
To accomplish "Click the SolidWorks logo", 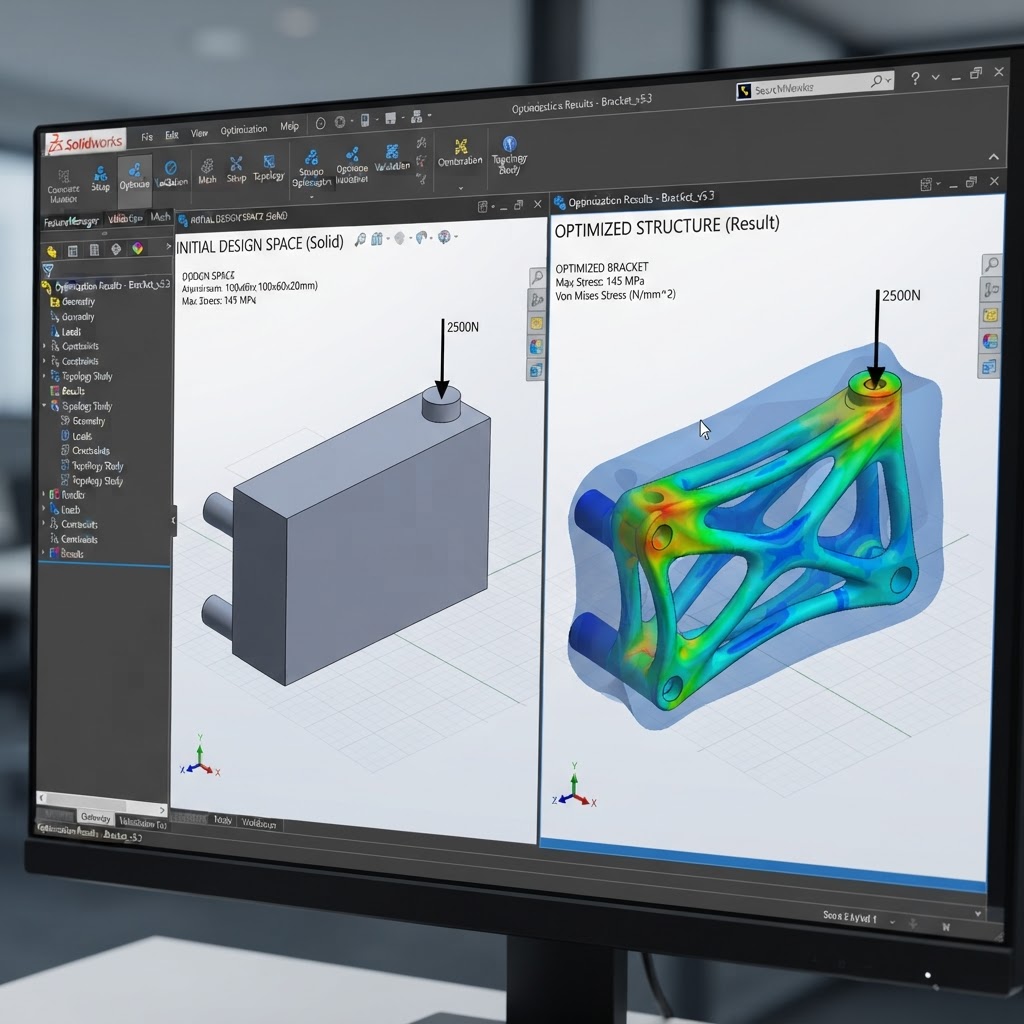I will click(x=86, y=144).
